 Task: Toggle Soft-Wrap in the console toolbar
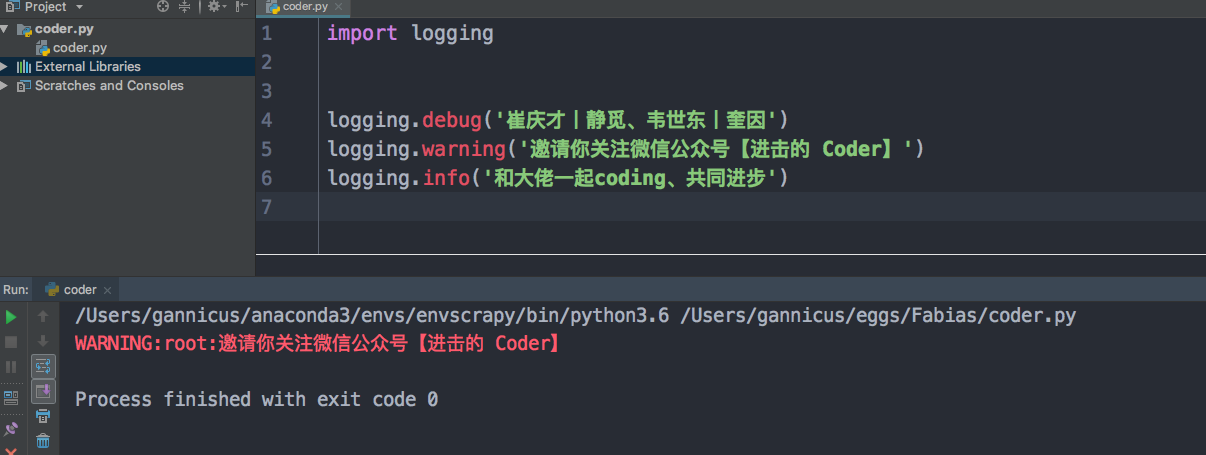click(x=43, y=366)
